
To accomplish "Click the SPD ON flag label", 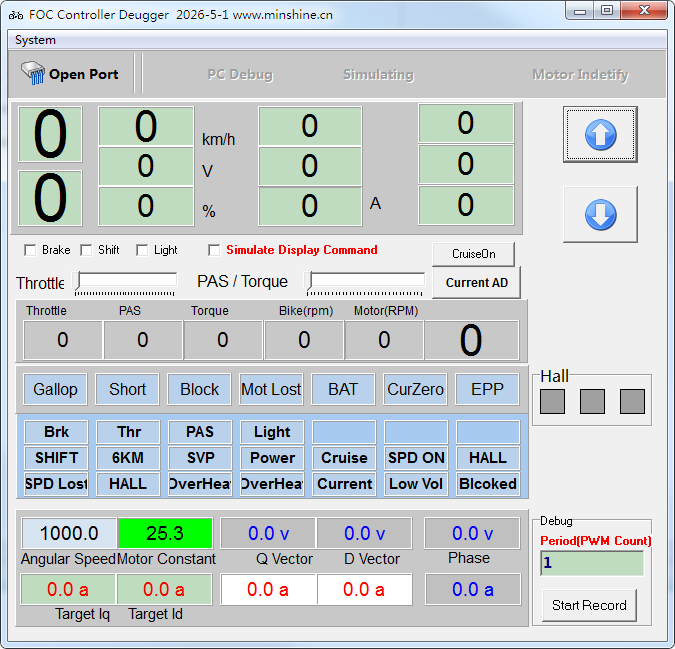I will click(416, 457).
